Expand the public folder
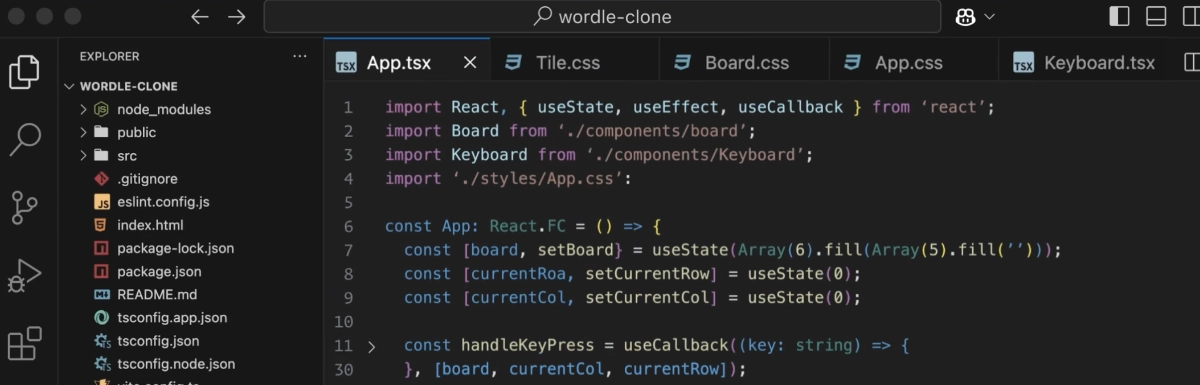Image resolution: width=1200 pixels, height=385 pixels. click(x=136, y=132)
